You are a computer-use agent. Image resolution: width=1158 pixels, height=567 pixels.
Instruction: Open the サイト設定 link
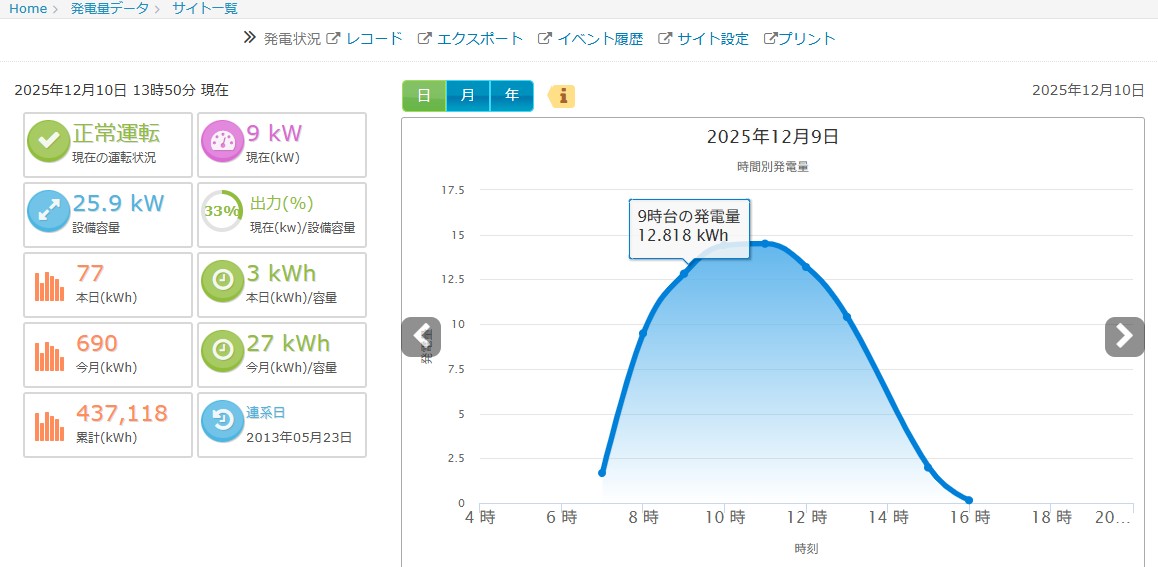point(712,39)
